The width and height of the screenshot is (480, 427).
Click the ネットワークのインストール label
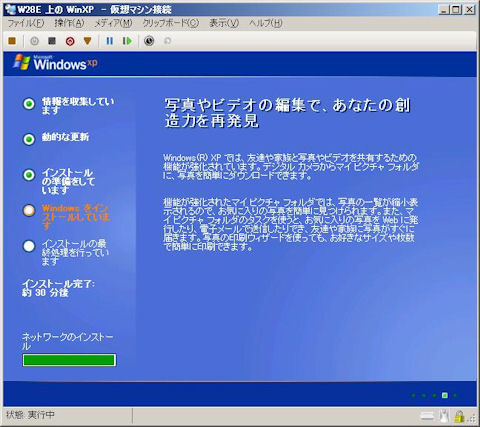pyautogui.click(x=68, y=341)
